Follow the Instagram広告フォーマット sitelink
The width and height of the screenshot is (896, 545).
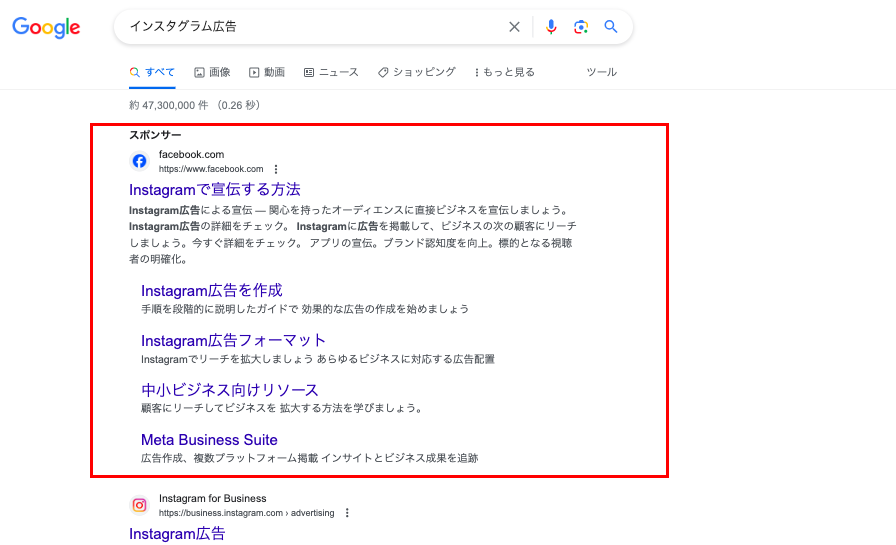(x=234, y=340)
